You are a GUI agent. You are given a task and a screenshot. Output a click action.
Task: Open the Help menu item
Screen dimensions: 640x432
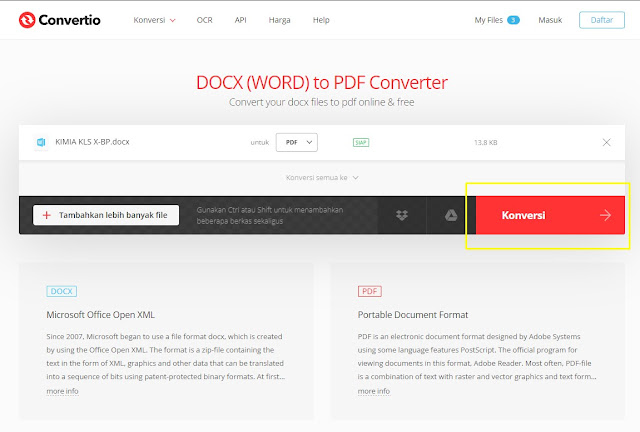[x=321, y=20]
